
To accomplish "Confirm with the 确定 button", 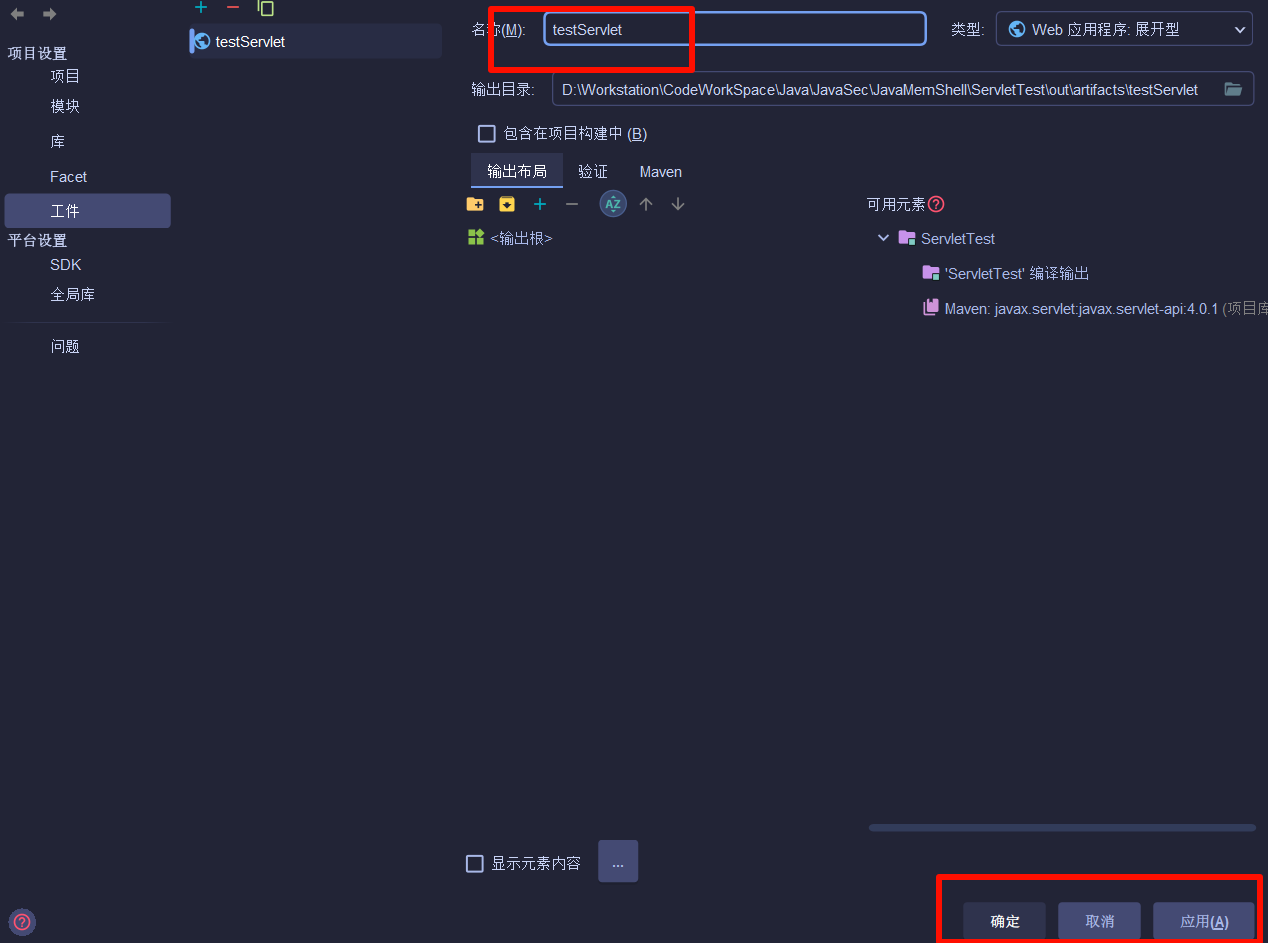I will [1005, 921].
